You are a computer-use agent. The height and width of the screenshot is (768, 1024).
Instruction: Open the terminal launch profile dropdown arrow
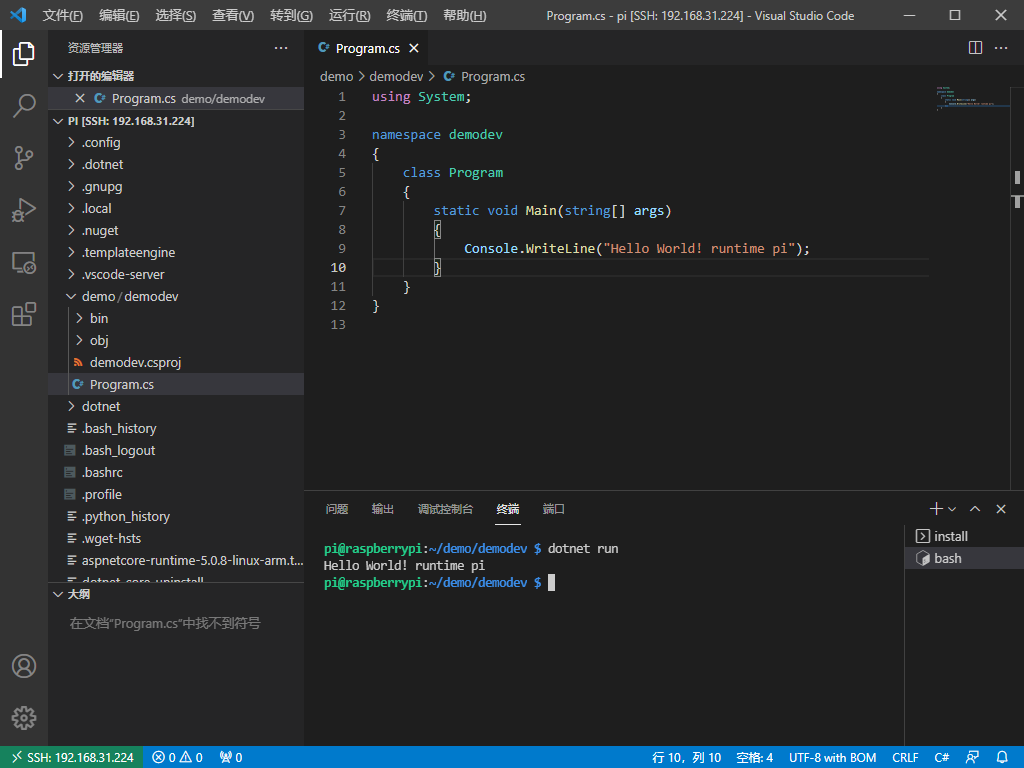coord(952,509)
